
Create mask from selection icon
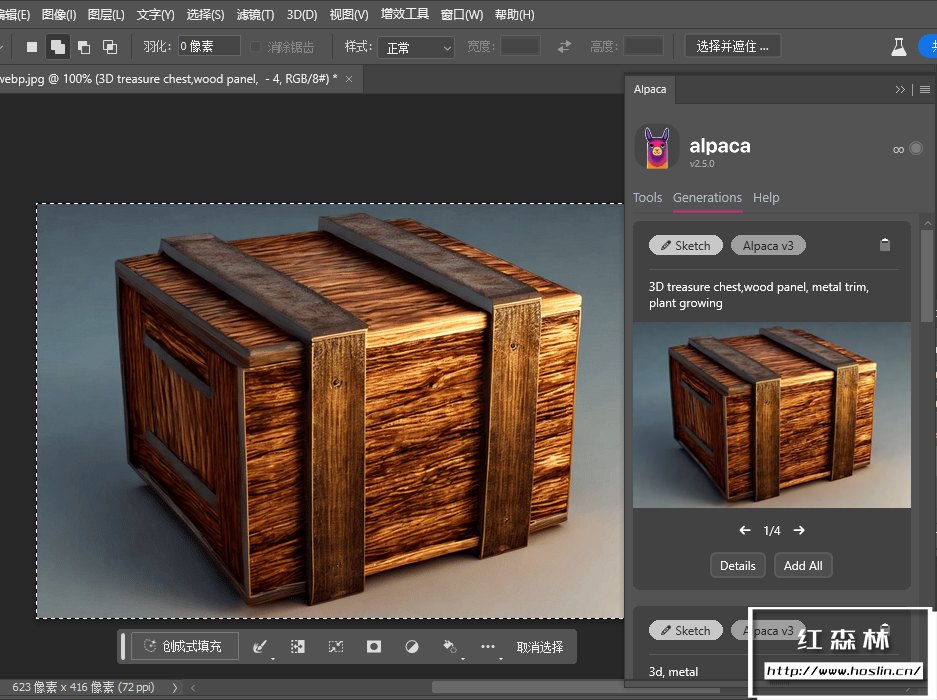(x=374, y=647)
